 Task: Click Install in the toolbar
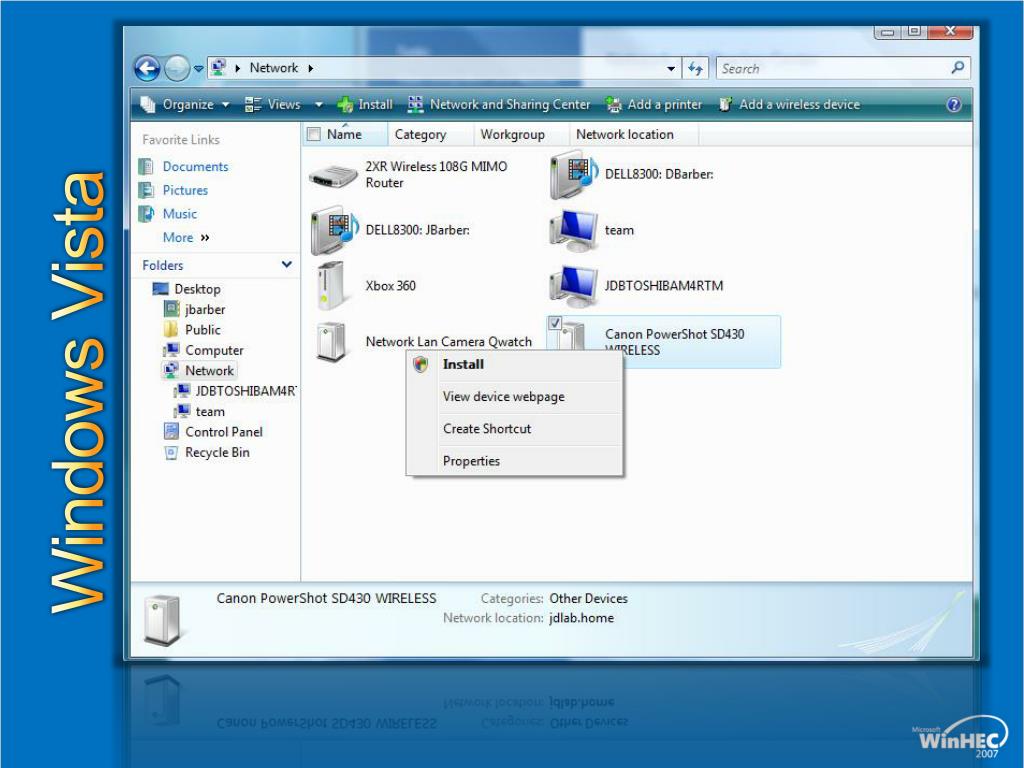click(365, 104)
